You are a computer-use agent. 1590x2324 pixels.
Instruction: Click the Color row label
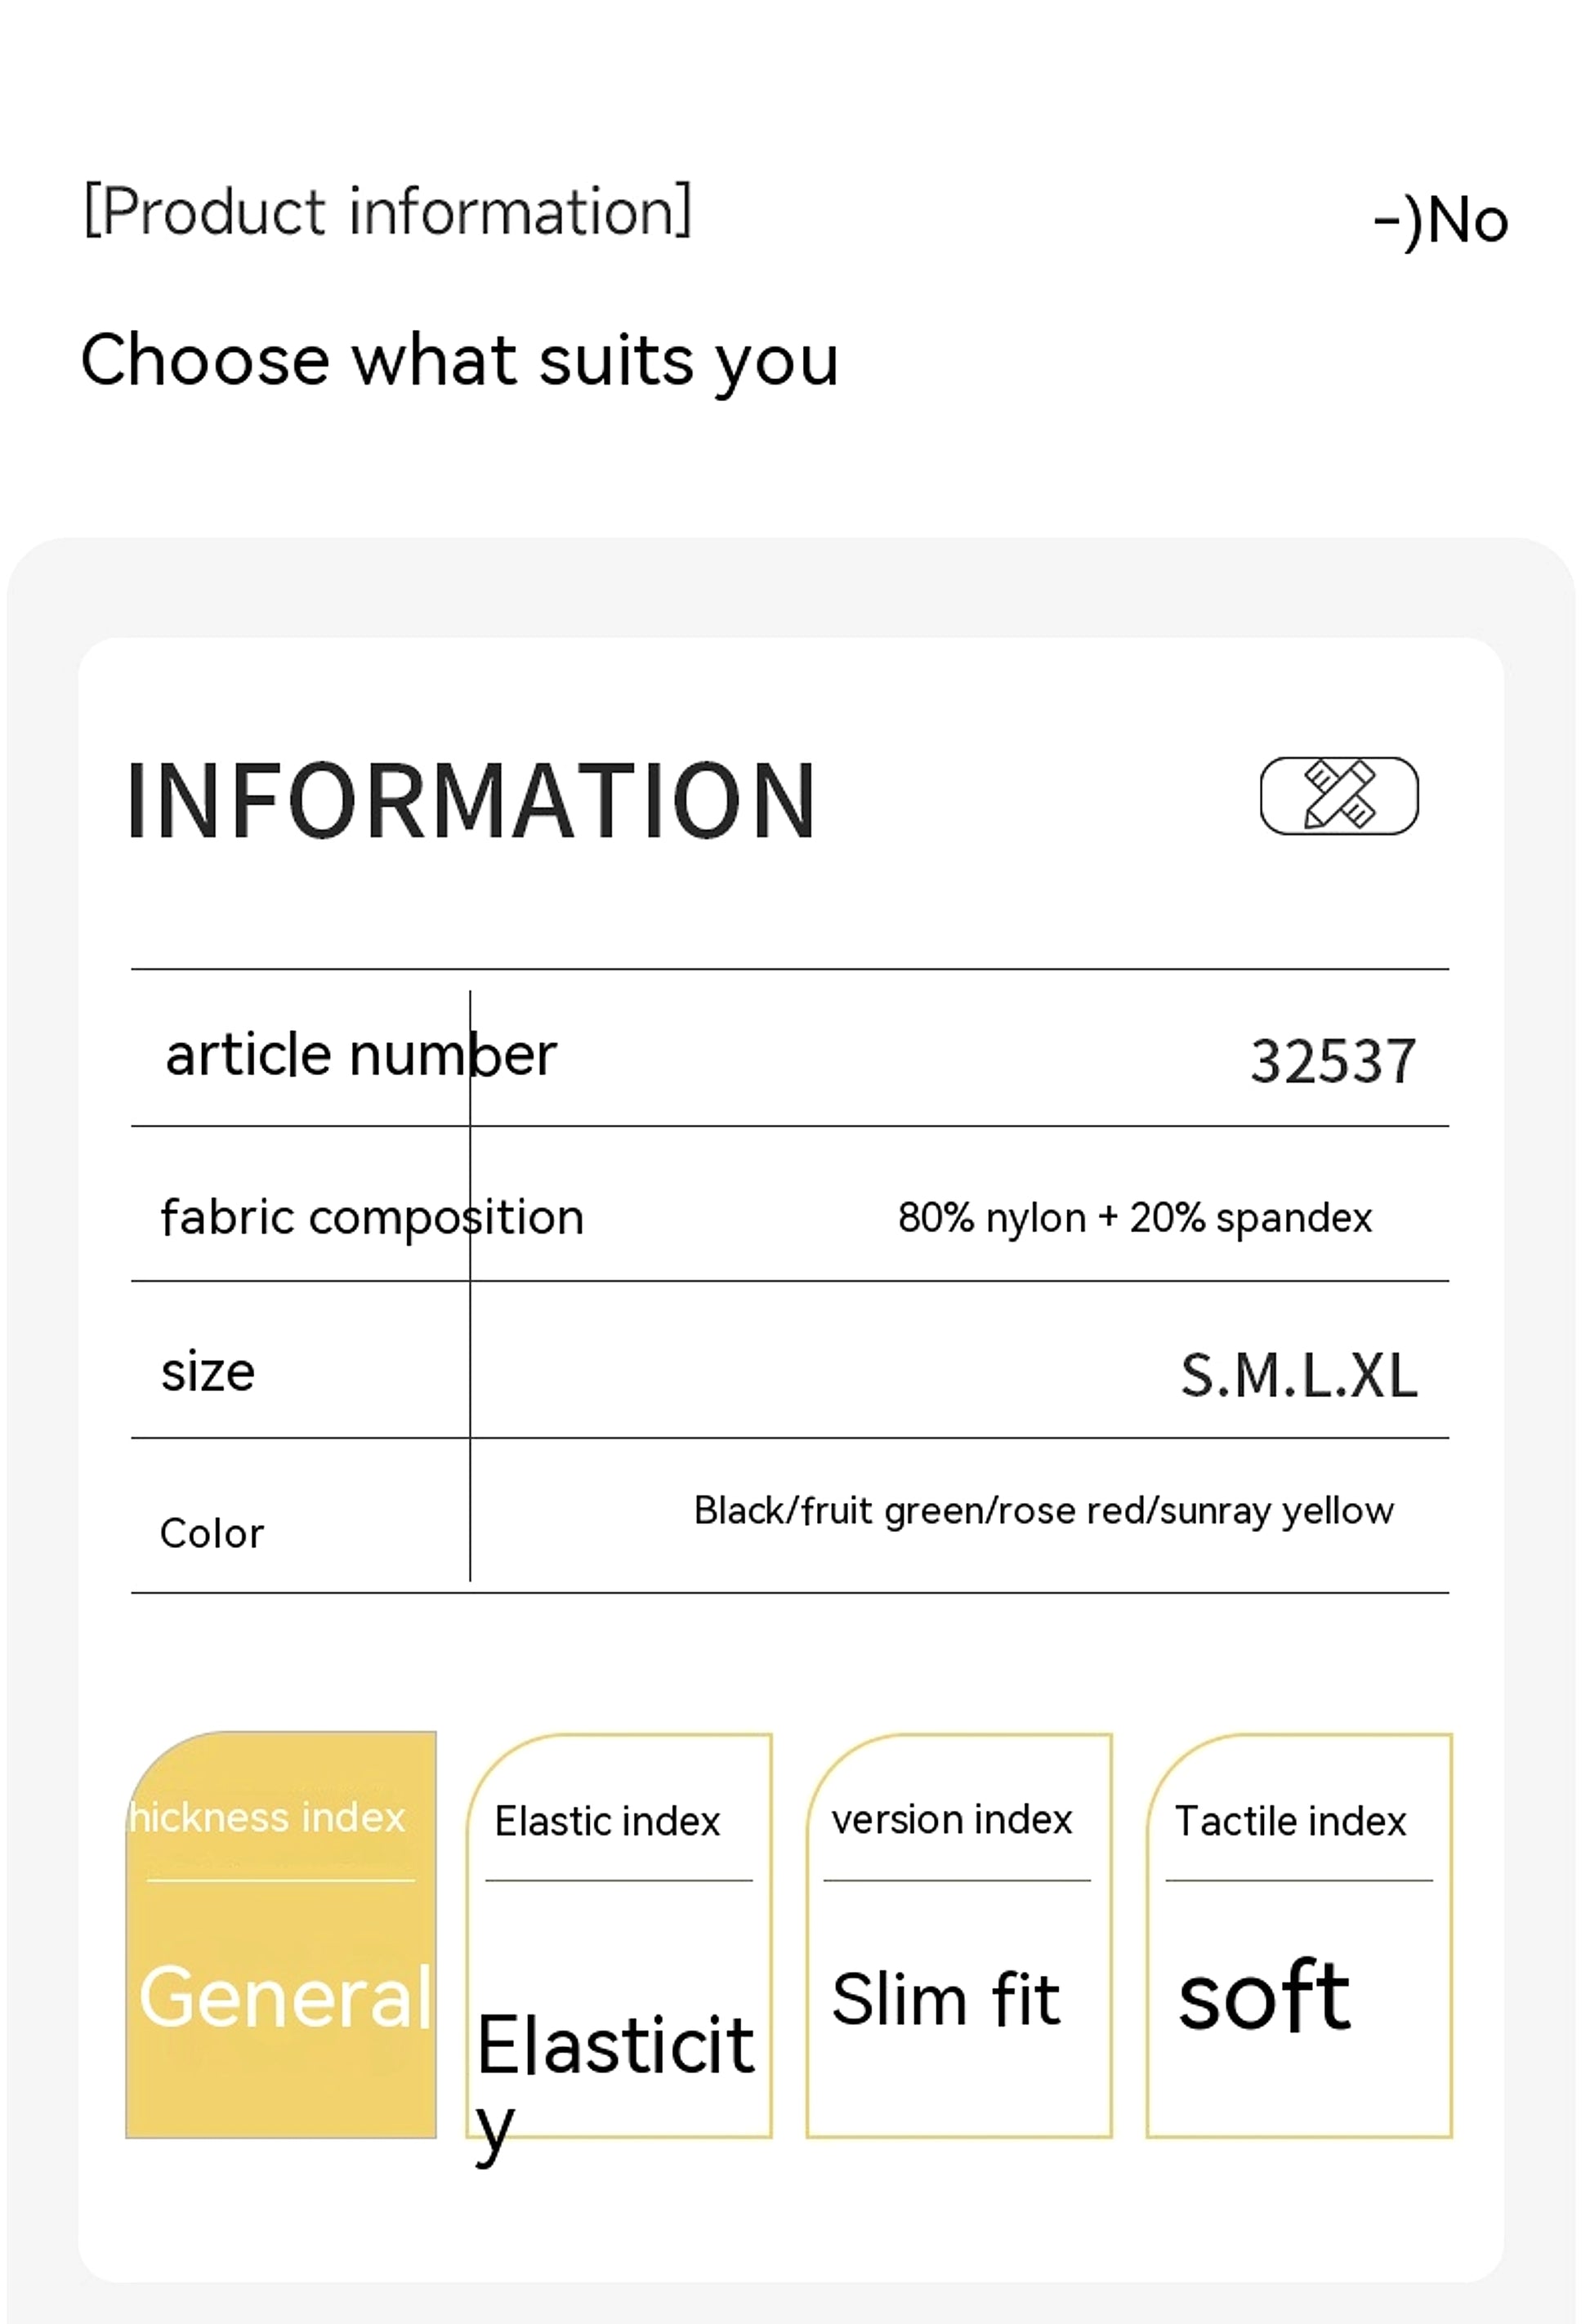(212, 1533)
